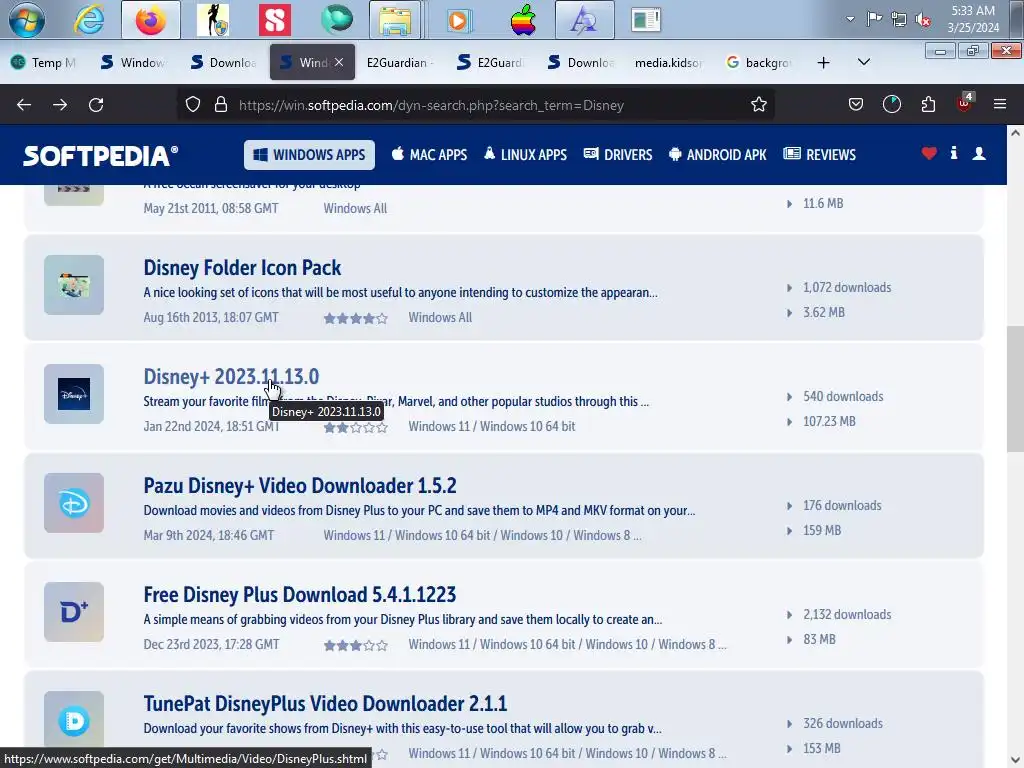Screen dimensions: 1024x768
Task: Click the 1,072 downloads text
Action: (x=847, y=287)
